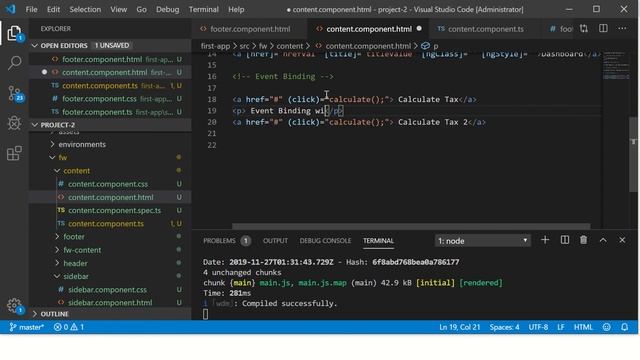
Task: Click the code minimap overview
Action: (616, 65)
